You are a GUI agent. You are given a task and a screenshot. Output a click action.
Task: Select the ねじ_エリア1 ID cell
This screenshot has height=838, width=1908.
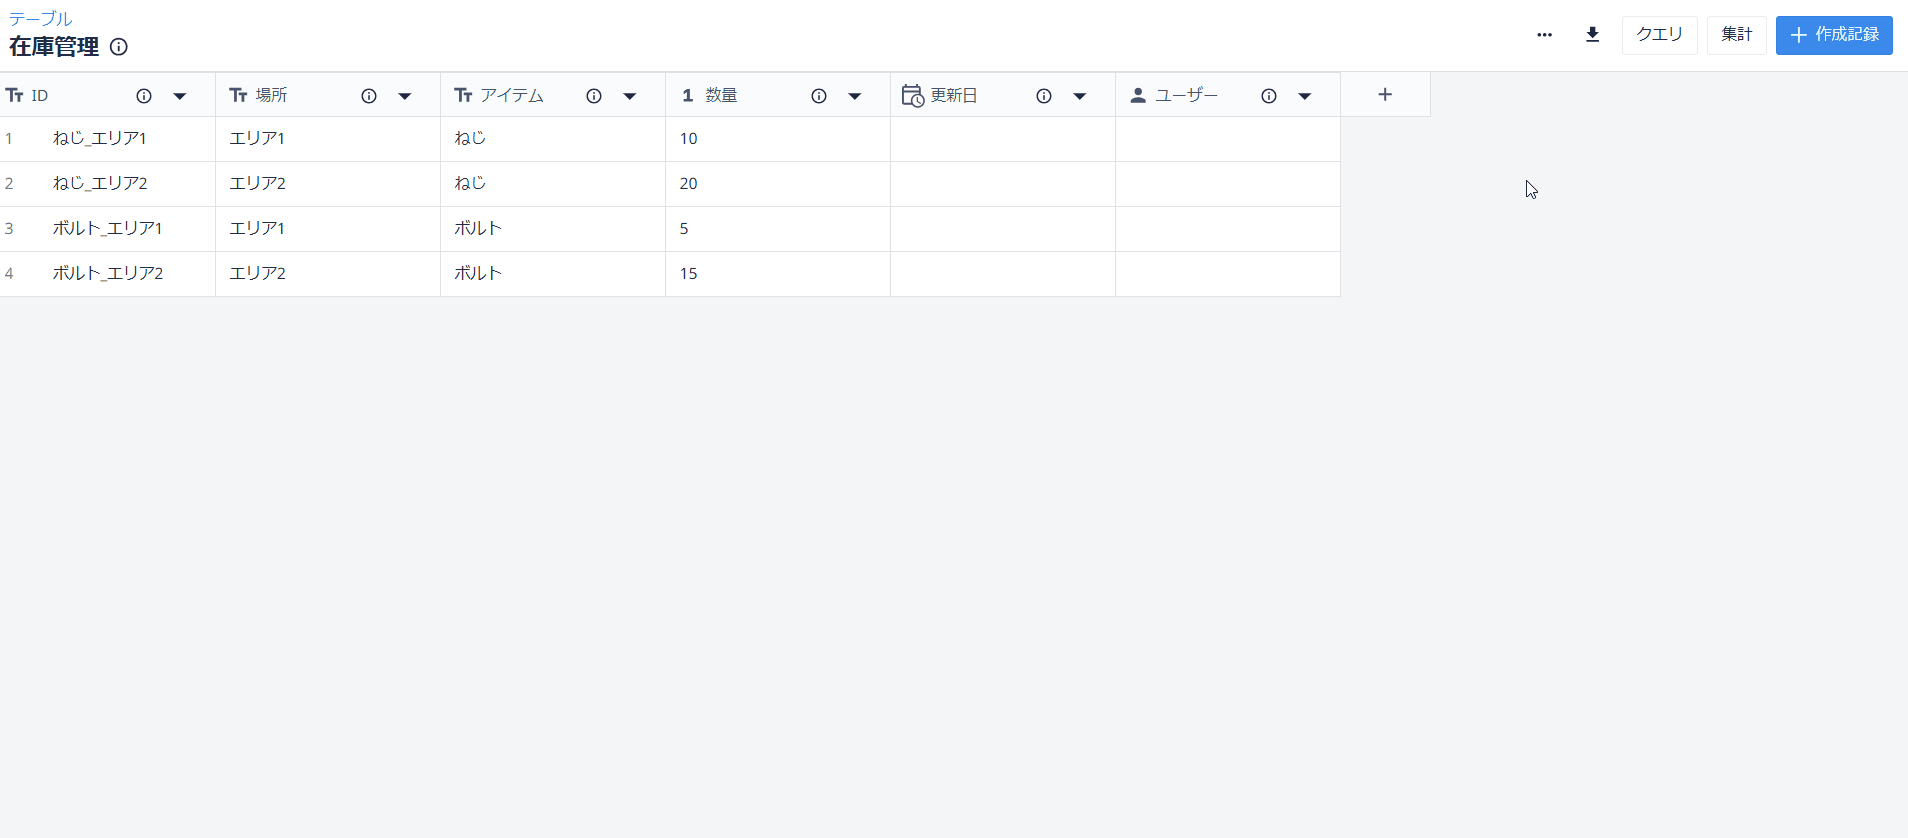click(x=107, y=139)
